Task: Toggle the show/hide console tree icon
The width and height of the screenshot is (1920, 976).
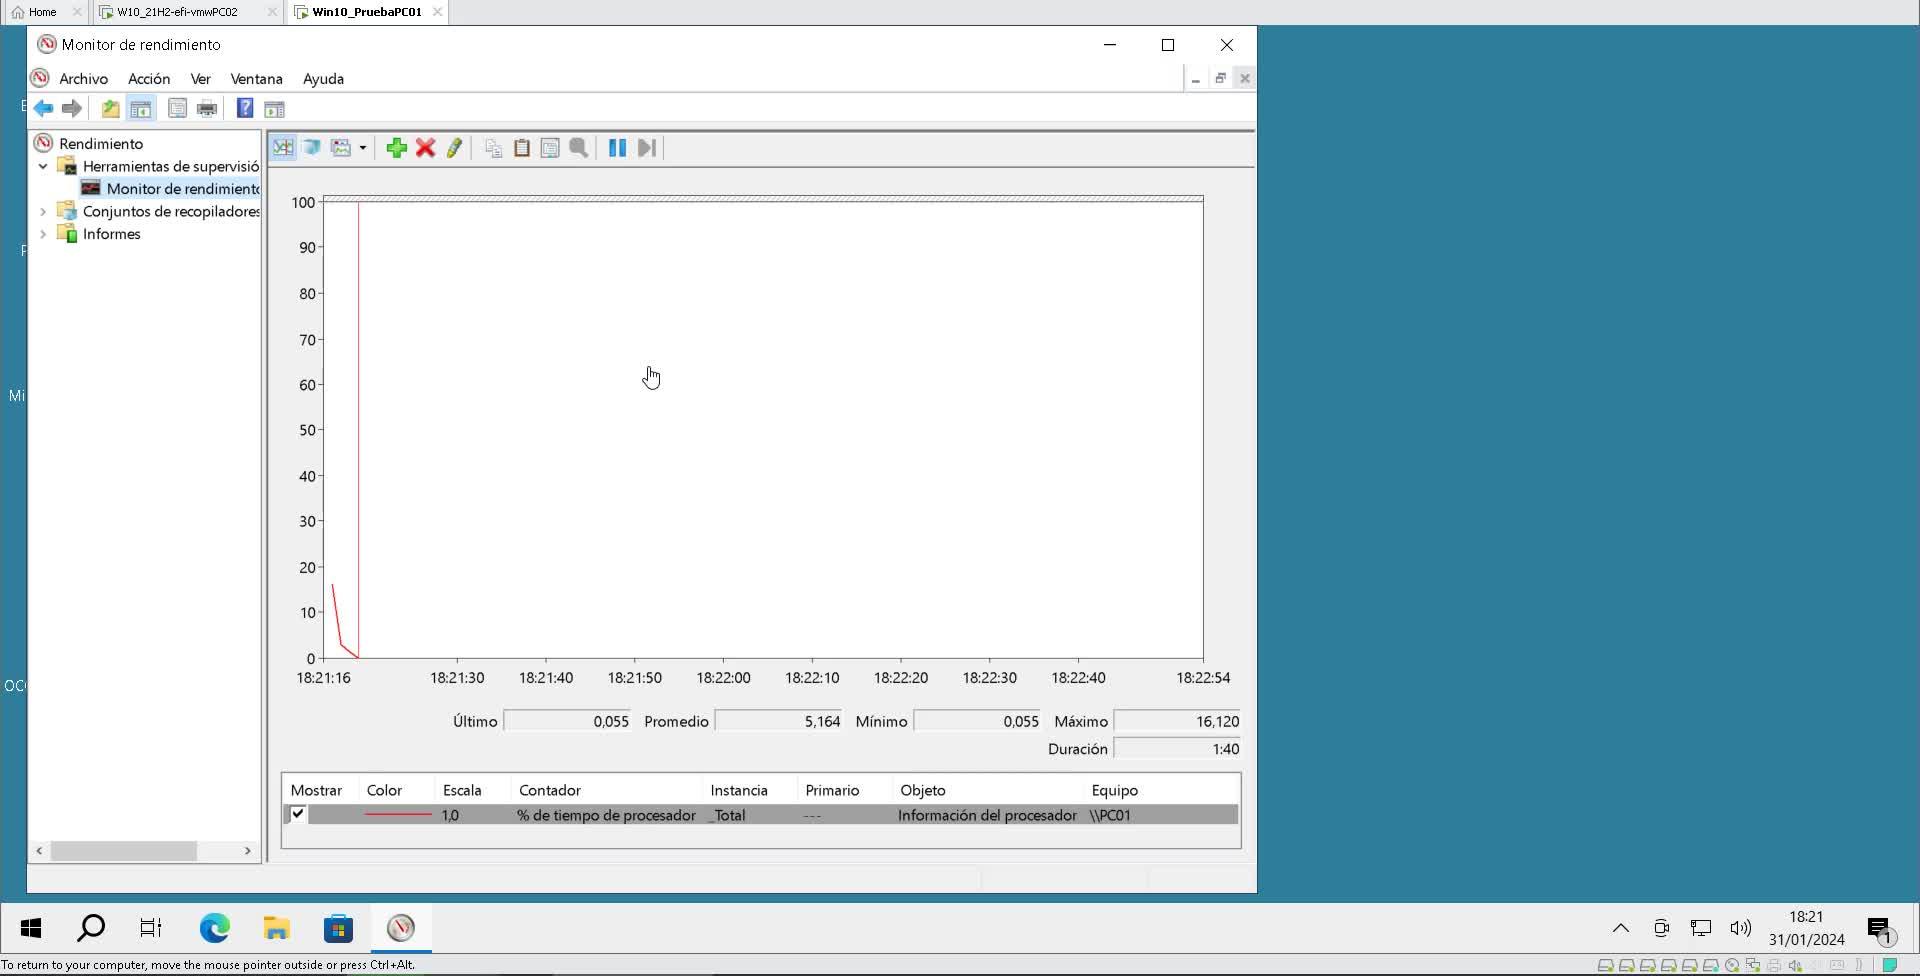Action: tap(141, 108)
